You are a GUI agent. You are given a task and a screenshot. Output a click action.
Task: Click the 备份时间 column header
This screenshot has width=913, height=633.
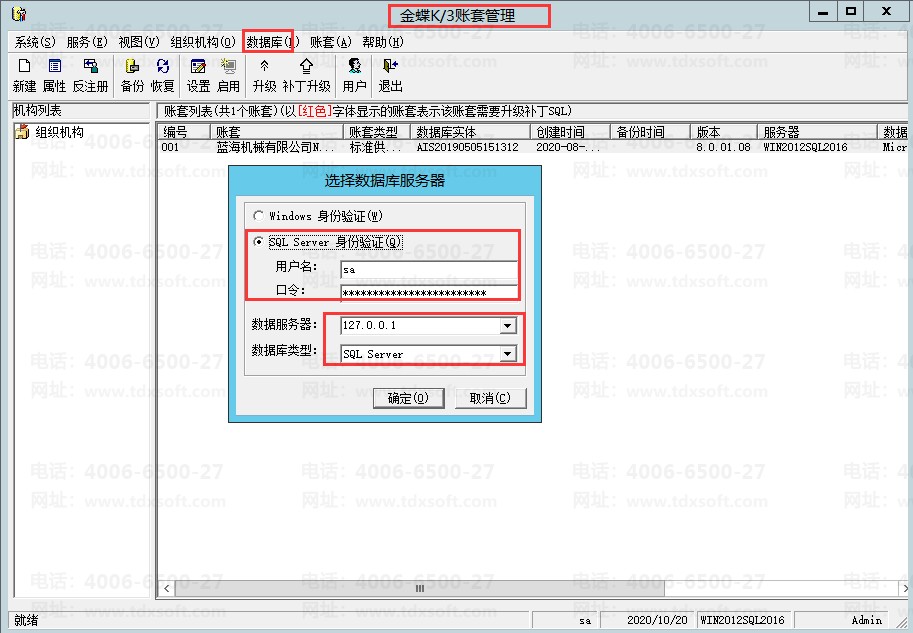pyautogui.click(x=650, y=132)
